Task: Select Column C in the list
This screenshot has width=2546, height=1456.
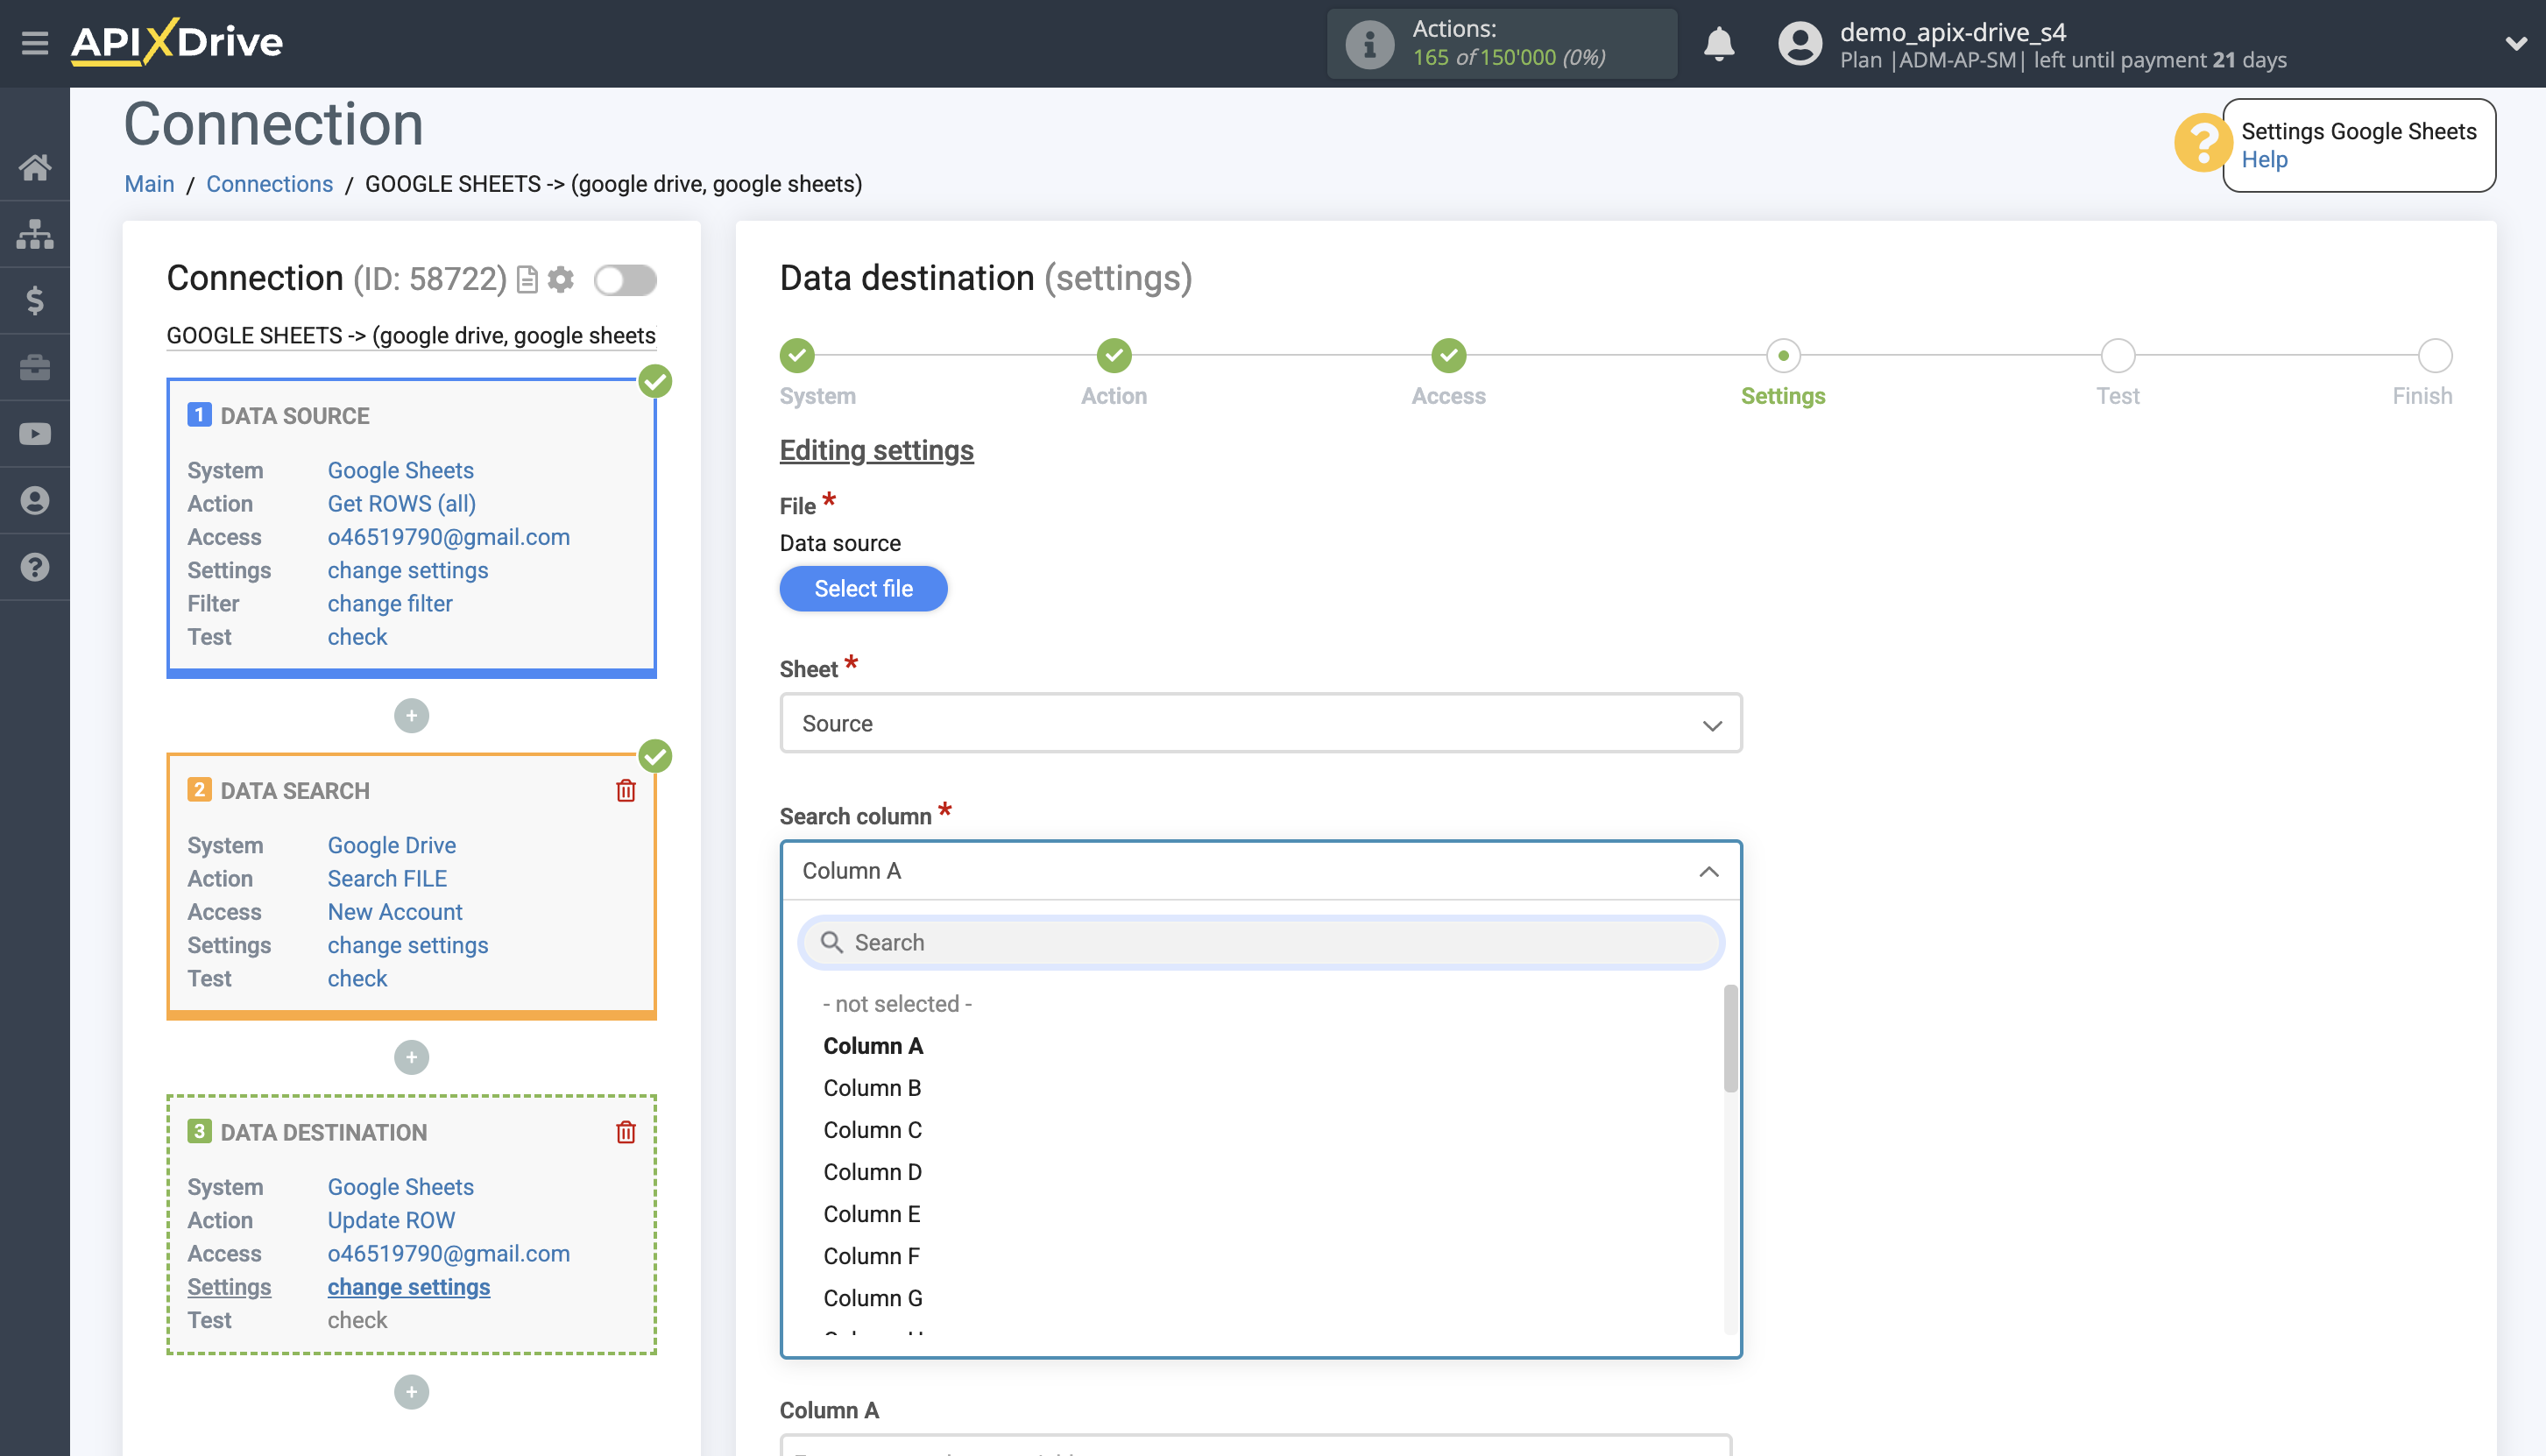Action: click(x=873, y=1130)
